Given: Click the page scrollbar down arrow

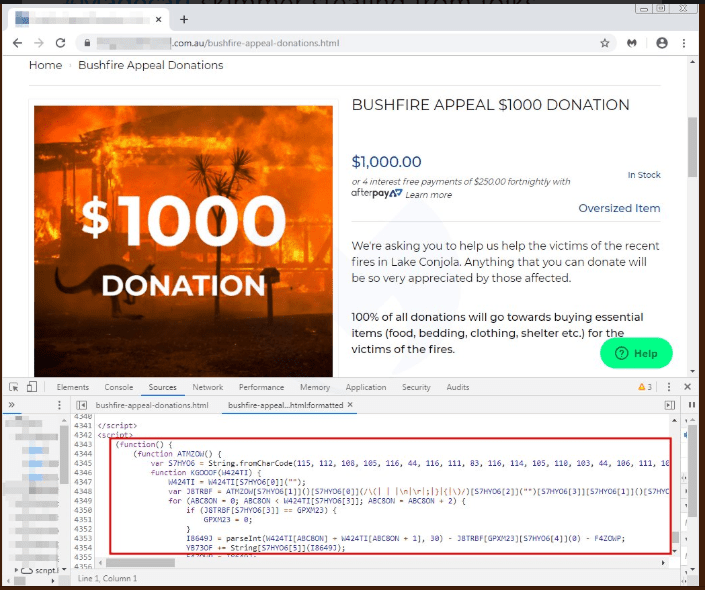Looking at the screenshot, I should point(692,371).
